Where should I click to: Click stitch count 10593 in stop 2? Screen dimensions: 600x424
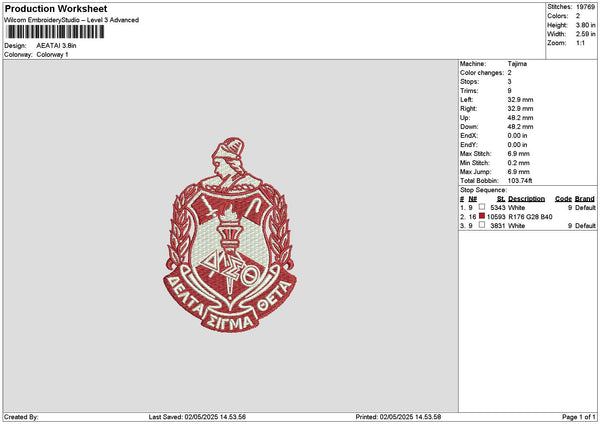496,217
